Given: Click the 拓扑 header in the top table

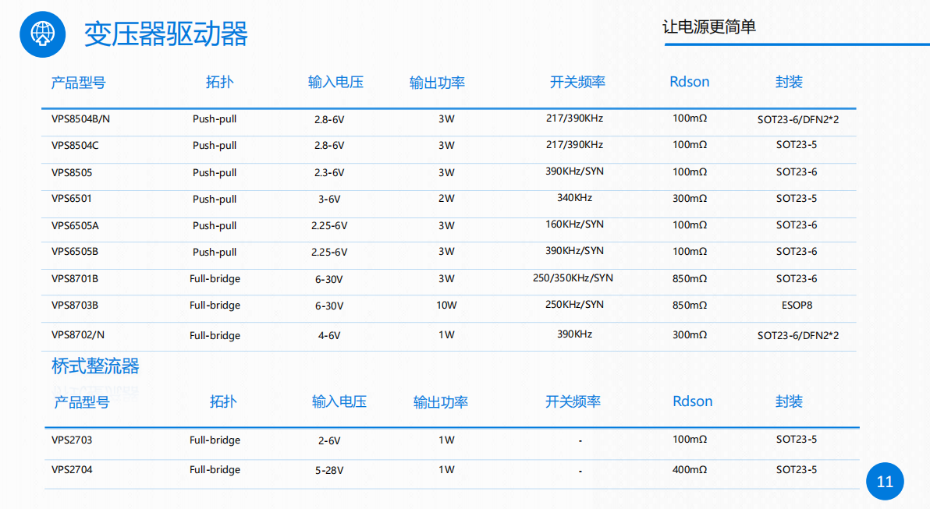Looking at the screenshot, I should point(219,82).
